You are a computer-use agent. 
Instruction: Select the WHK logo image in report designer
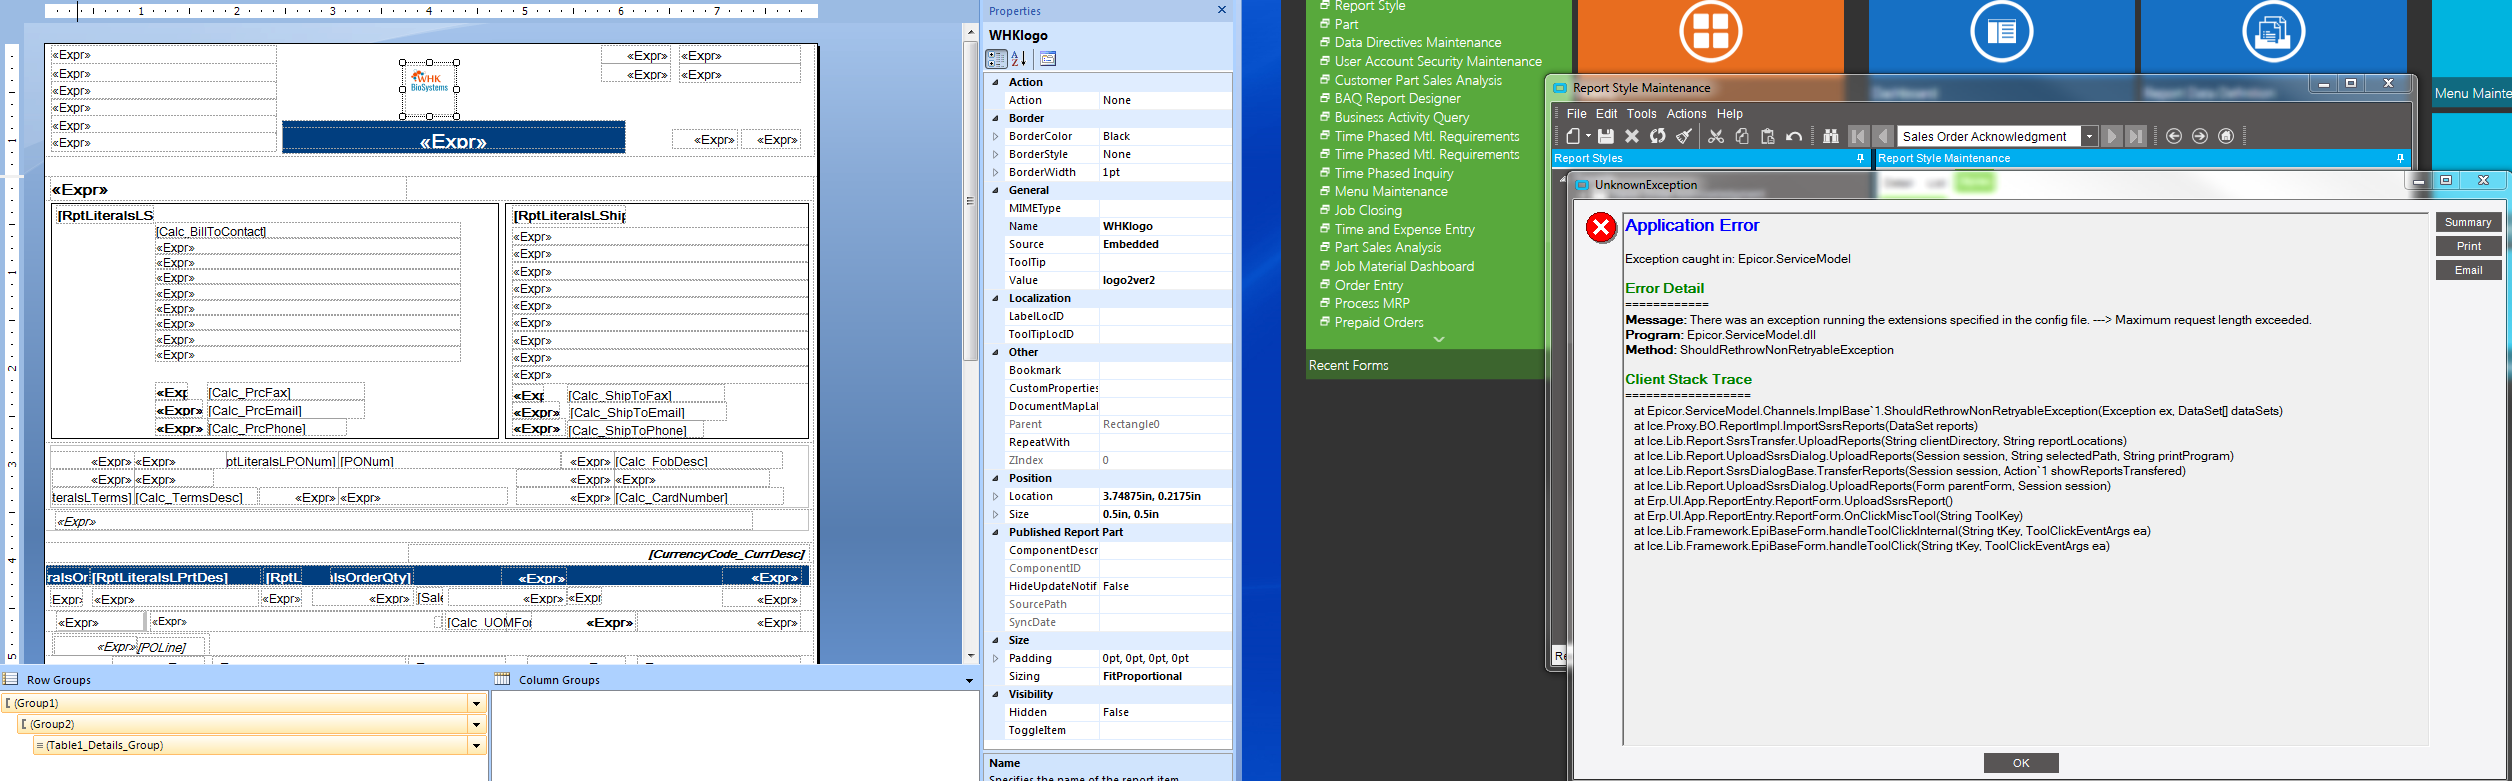click(x=430, y=89)
